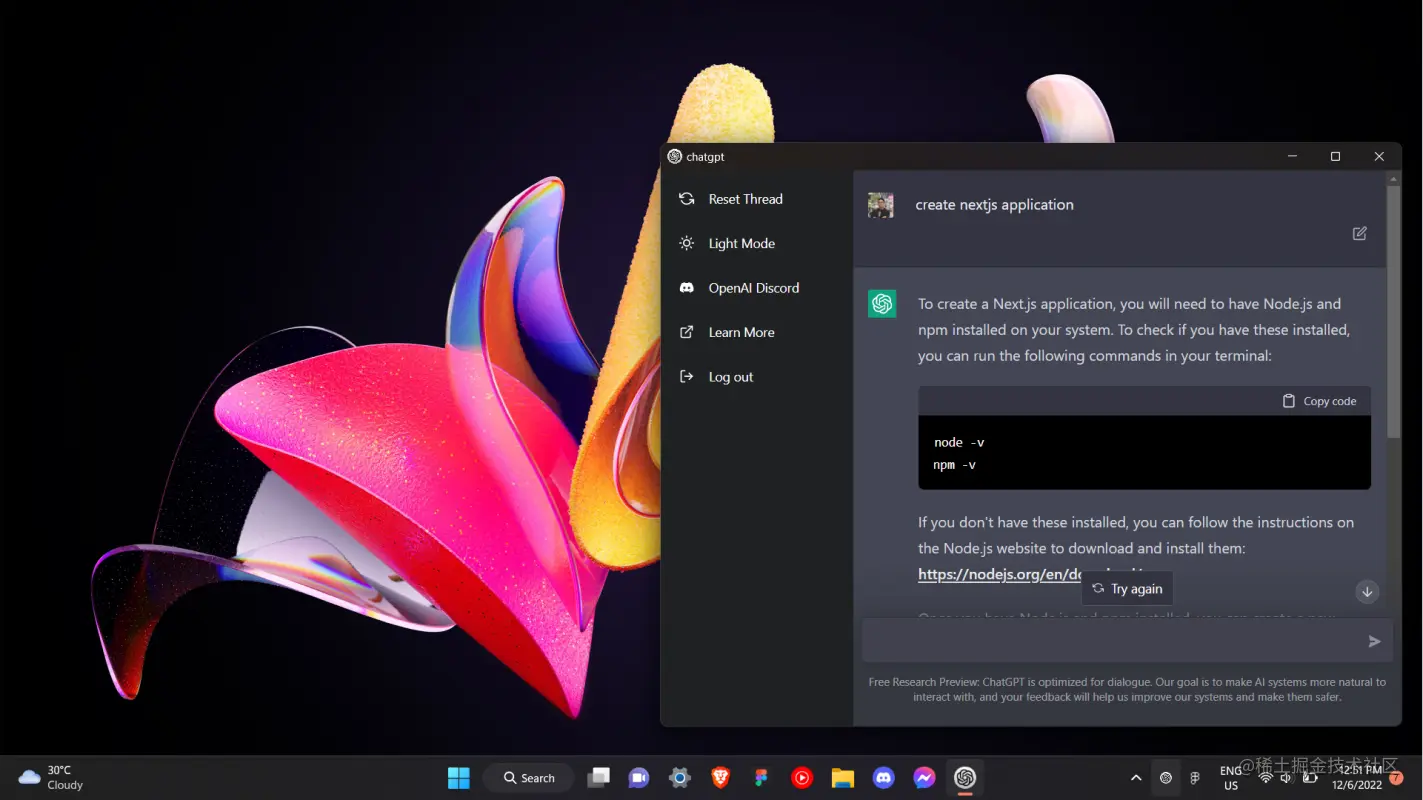Viewport: 1423px width, 800px height.
Task: Open Settings from the taskbar gear
Action: (x=680, y=778)
